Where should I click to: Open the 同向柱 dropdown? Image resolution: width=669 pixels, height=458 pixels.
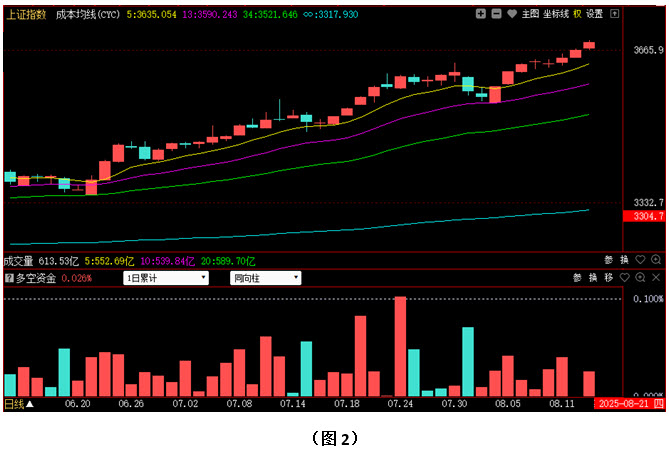[265, 278]
